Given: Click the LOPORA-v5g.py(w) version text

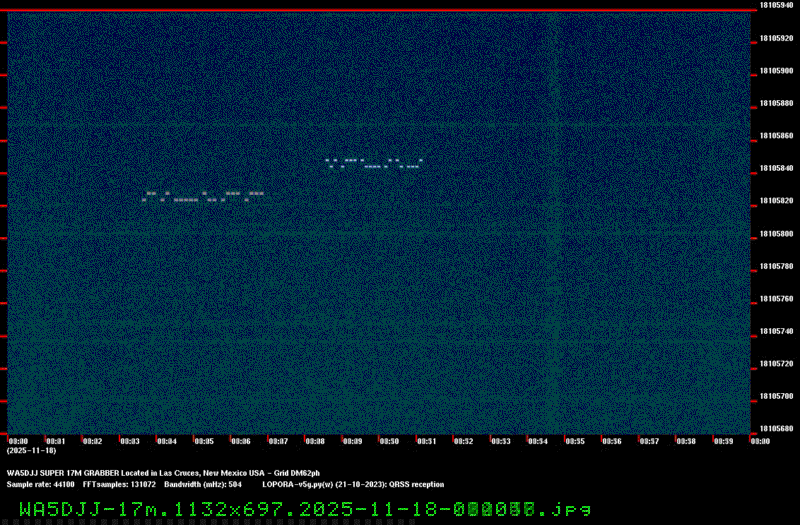Looking at the screenshot, I should pos(298,485).
